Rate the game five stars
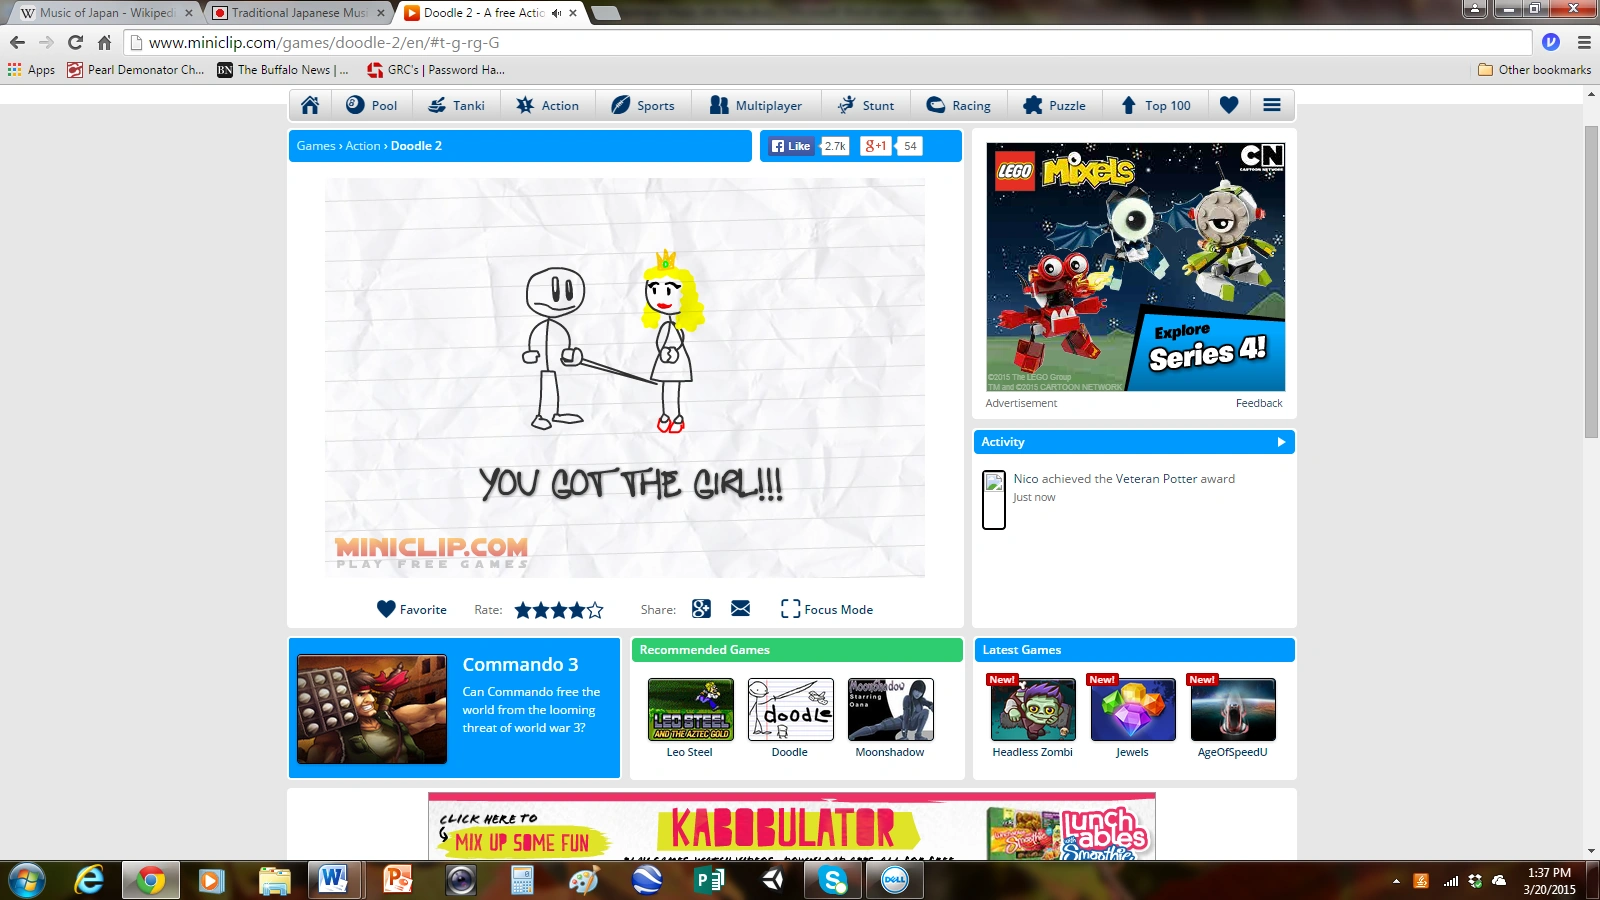This screenshot has width=1600, height=900. (595, 610)
